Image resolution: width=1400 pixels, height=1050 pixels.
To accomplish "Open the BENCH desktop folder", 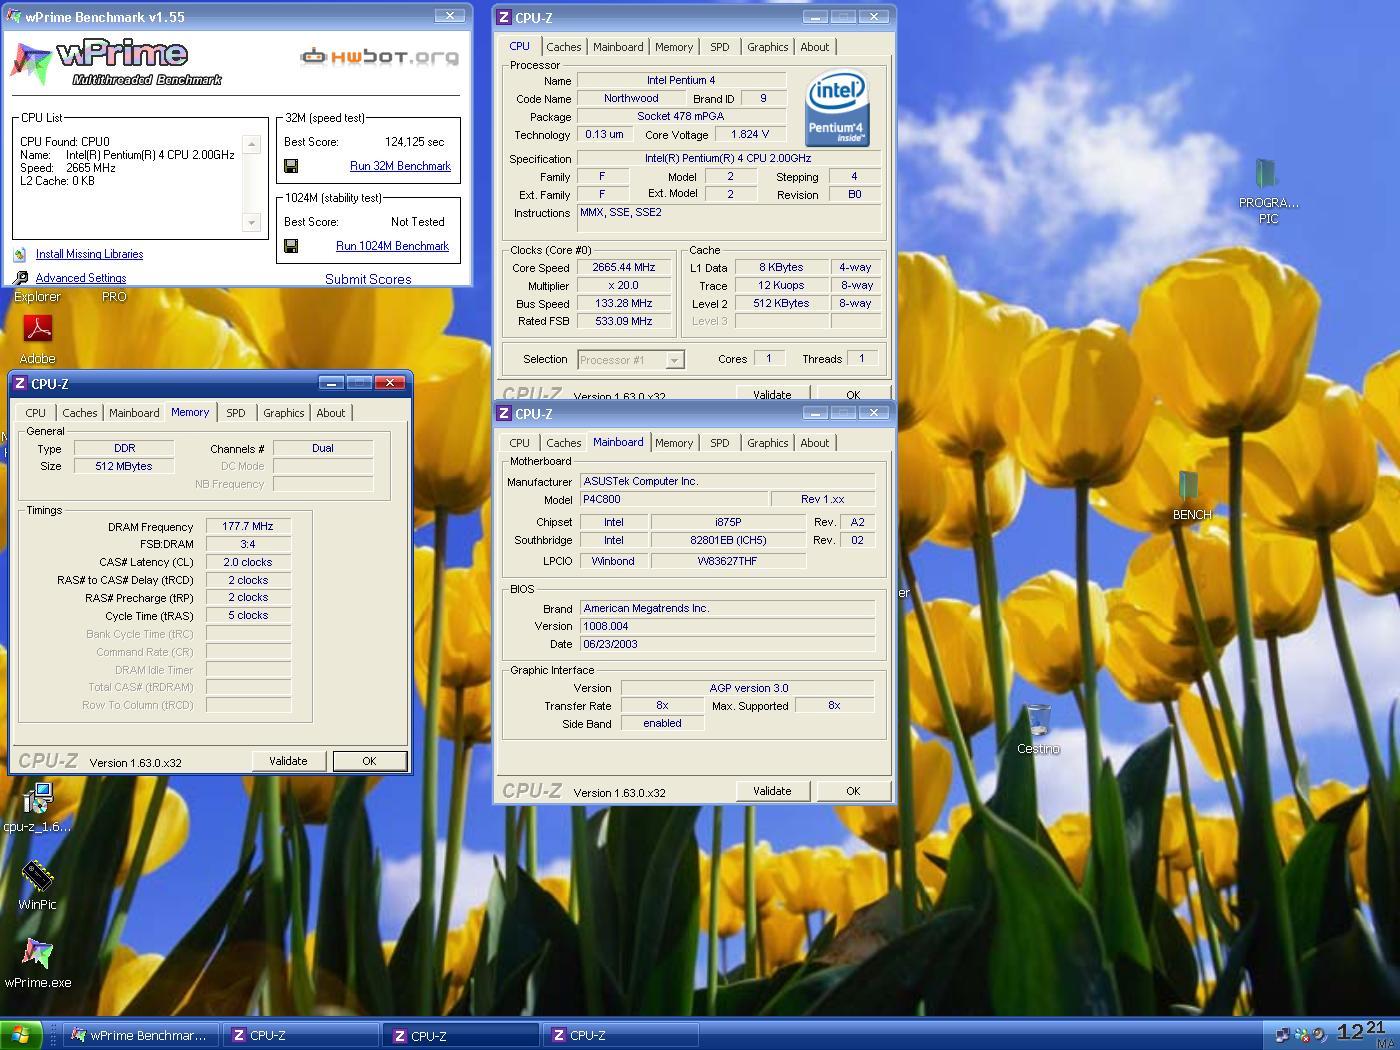I will point(1188,486).
